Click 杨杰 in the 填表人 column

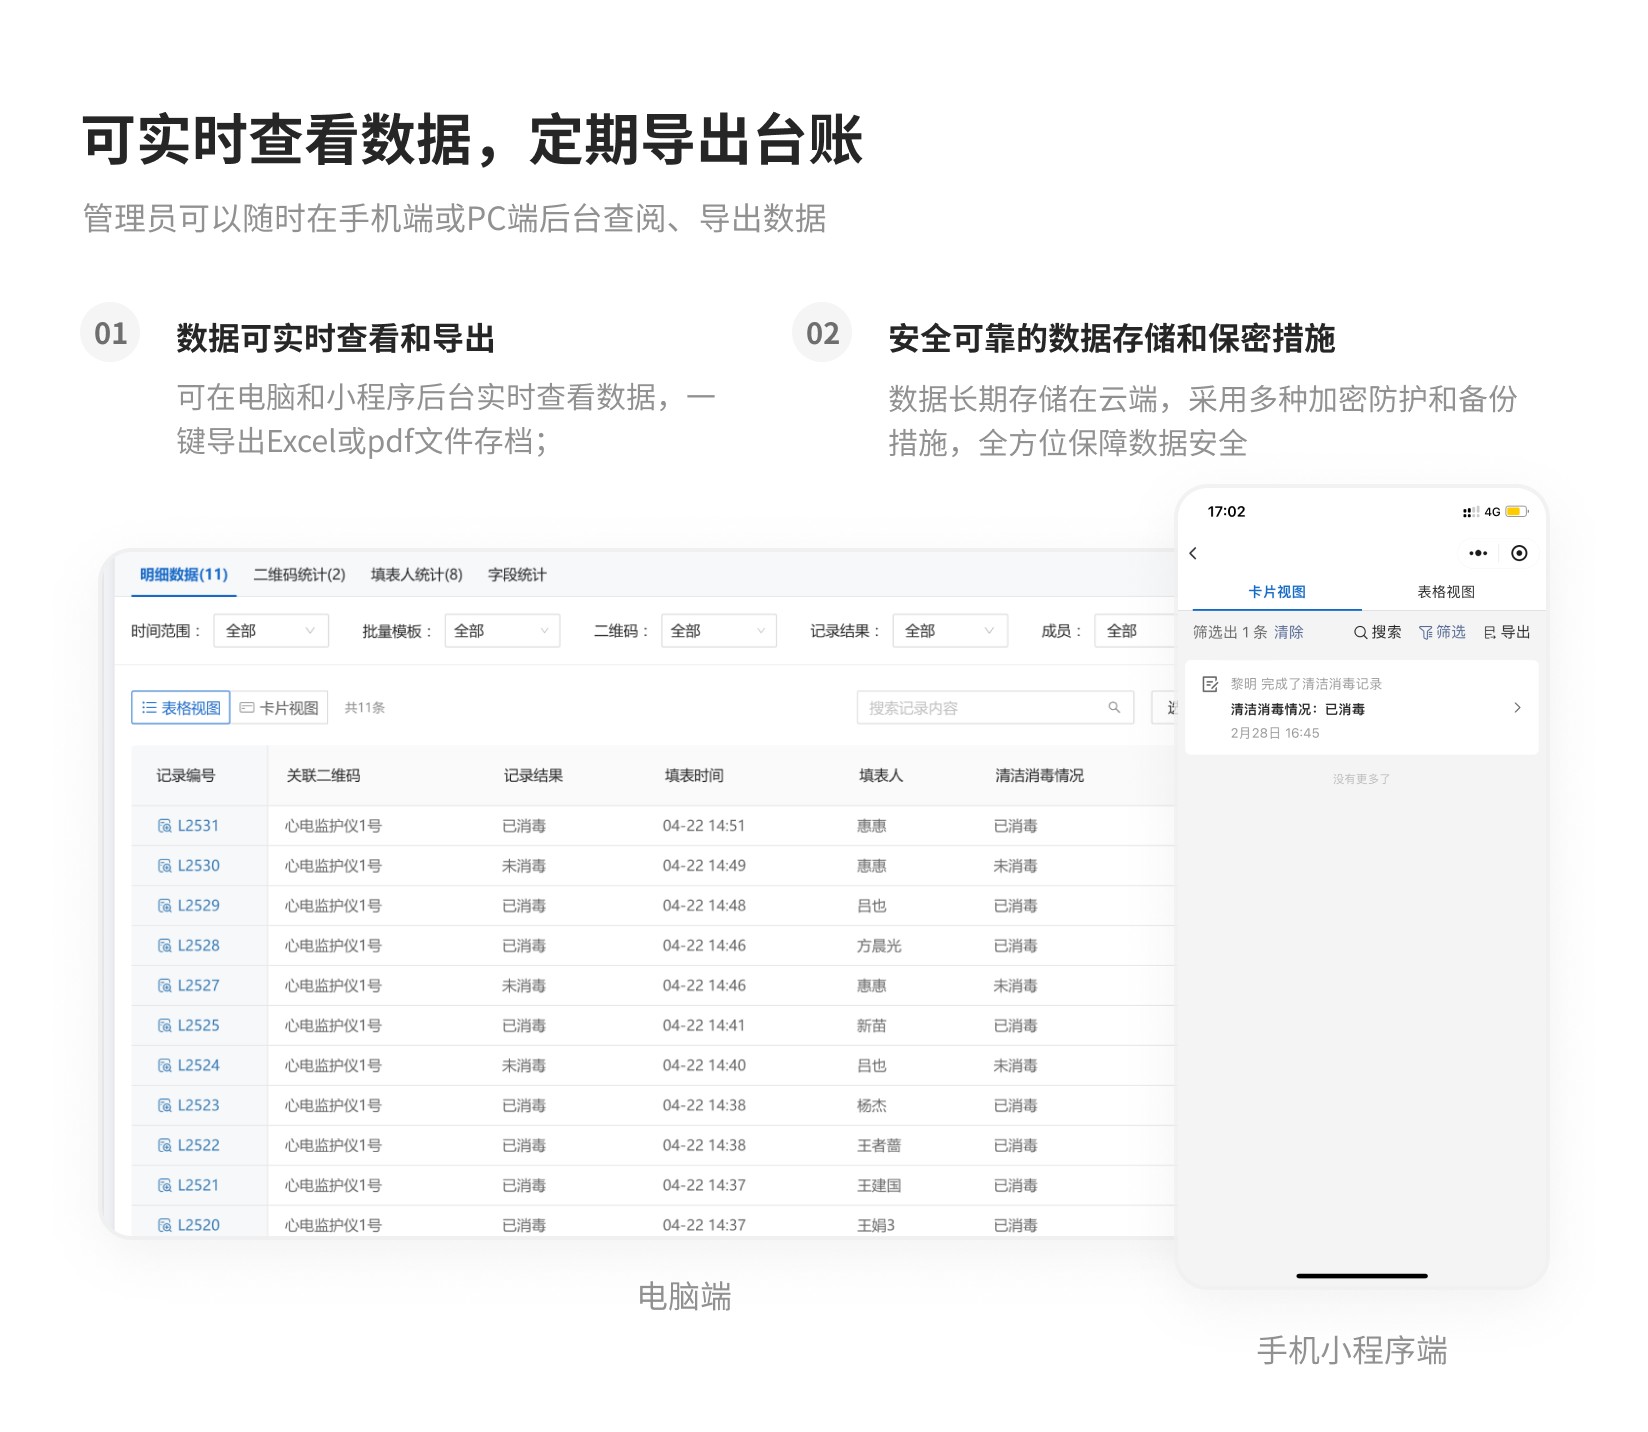871,1106
